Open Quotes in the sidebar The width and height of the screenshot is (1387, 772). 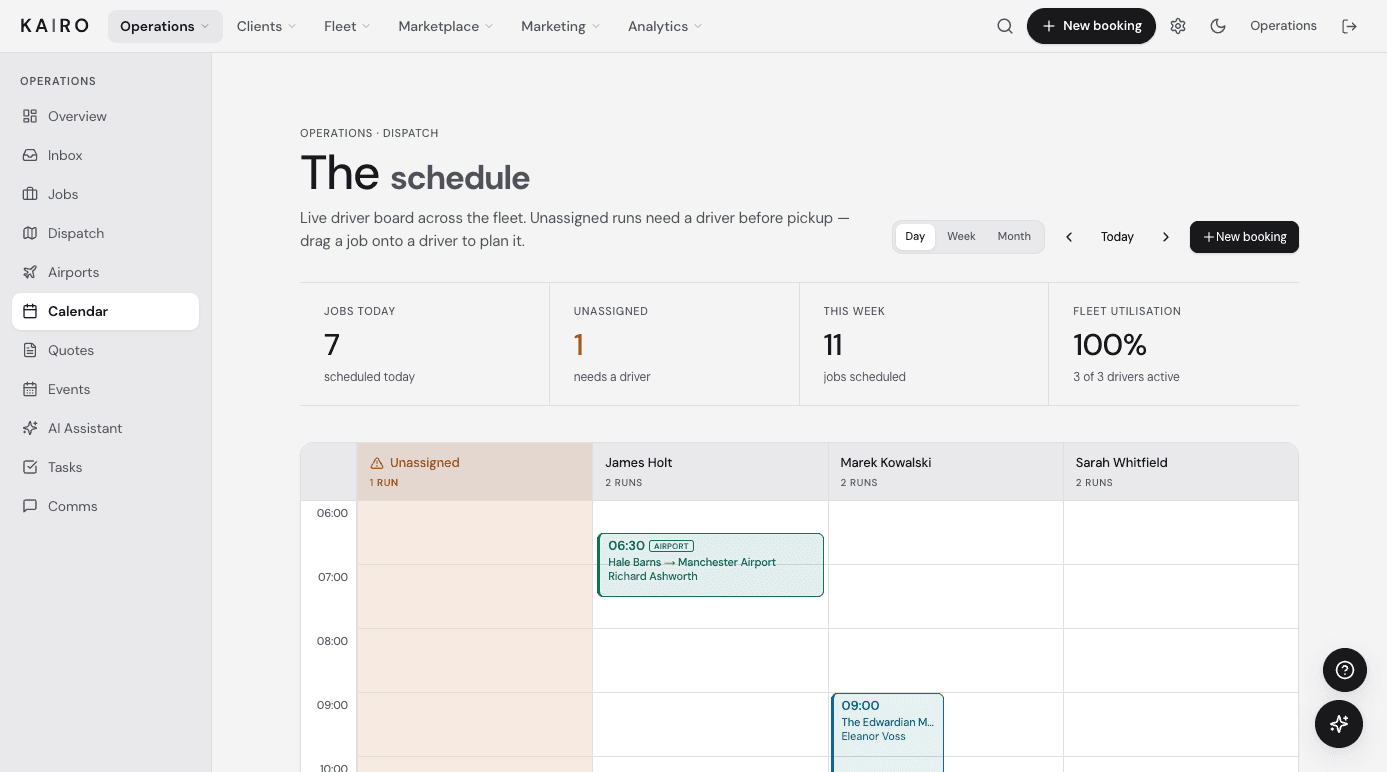pyautogui.click(x=106, y=350)
